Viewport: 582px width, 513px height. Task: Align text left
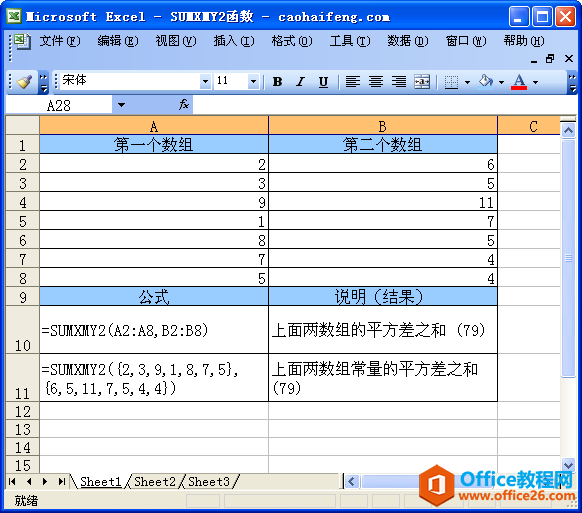point(353,81)
